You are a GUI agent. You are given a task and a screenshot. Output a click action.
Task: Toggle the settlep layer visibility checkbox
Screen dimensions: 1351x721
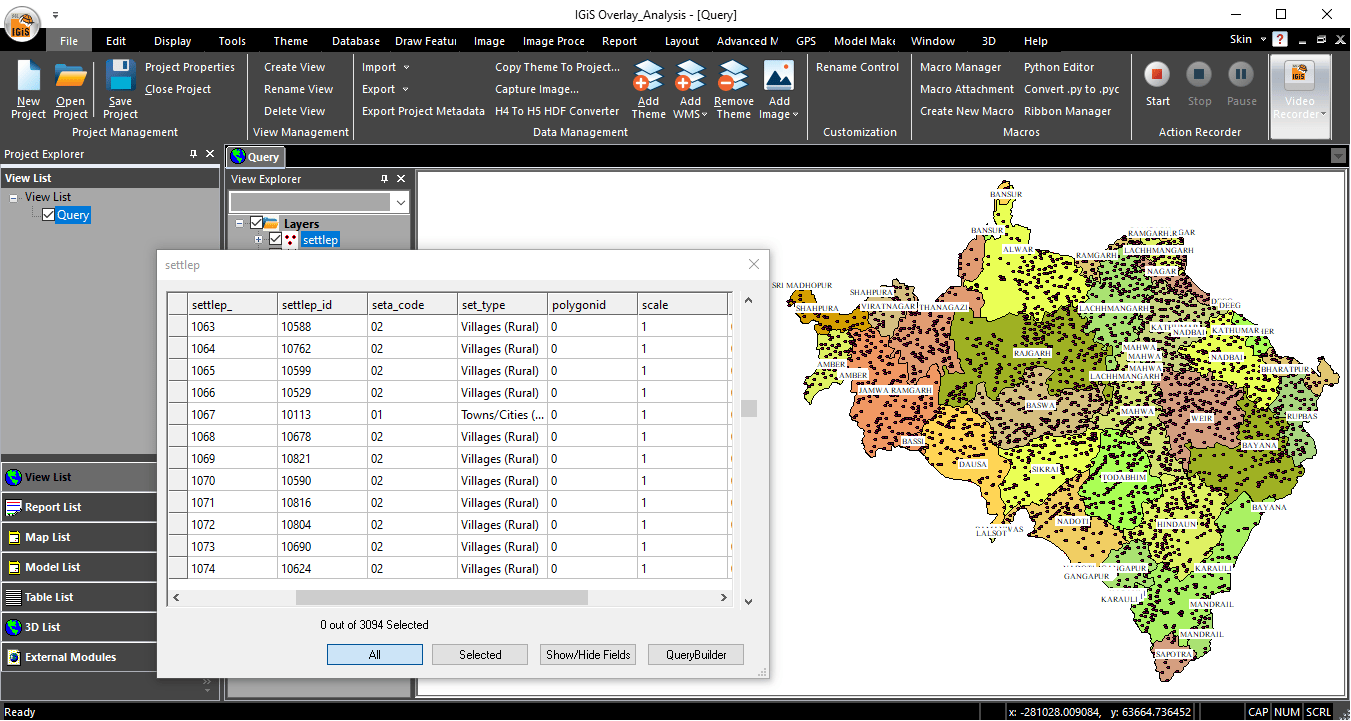click(275, 239)
